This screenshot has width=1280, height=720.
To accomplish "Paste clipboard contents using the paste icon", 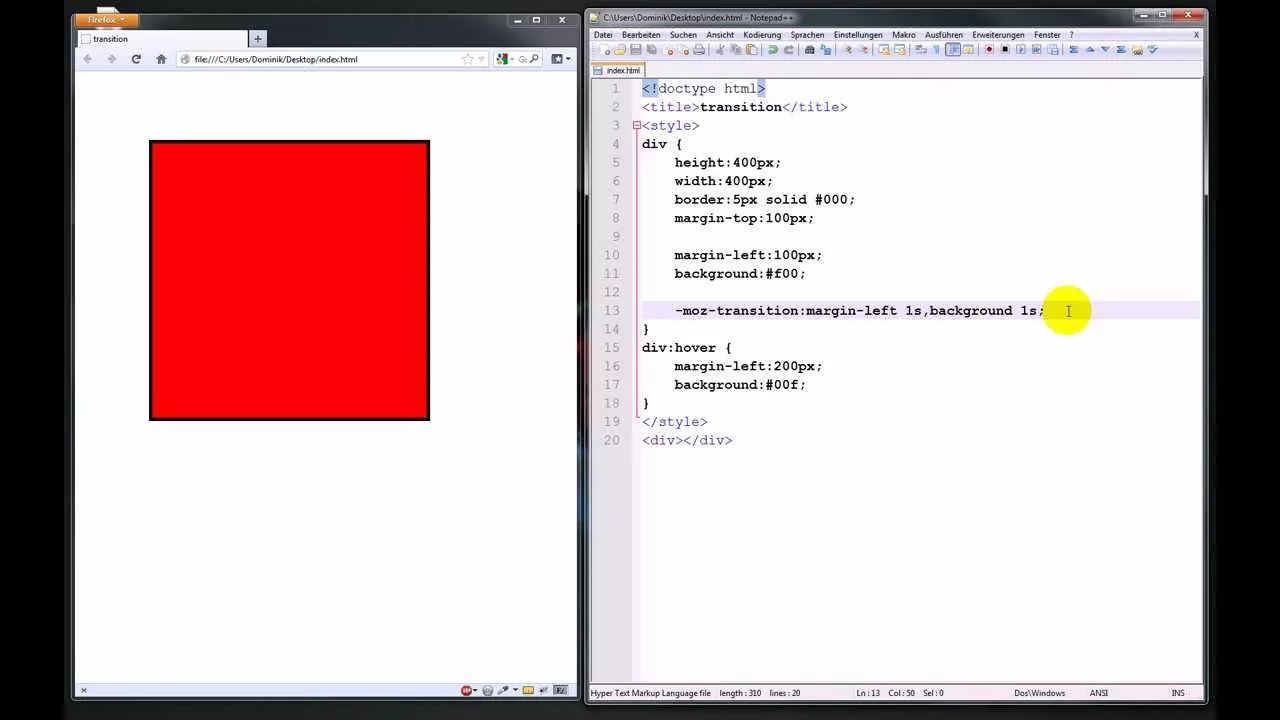I will coord(750,49).
